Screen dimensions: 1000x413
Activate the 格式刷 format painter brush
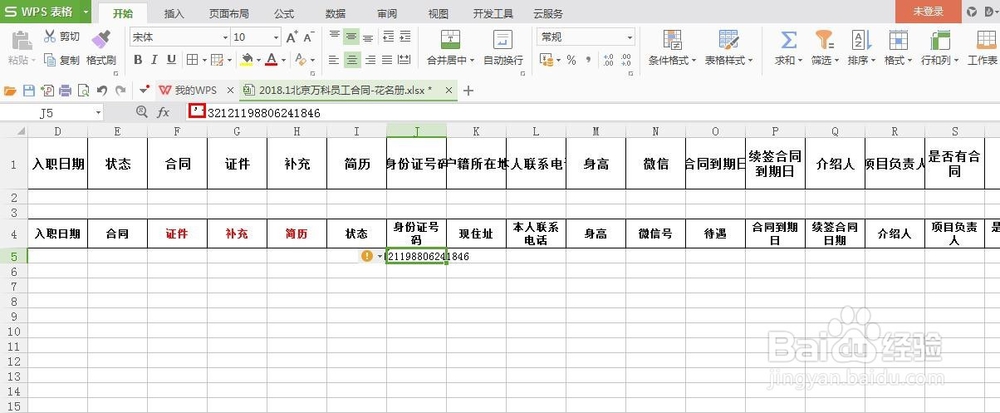(101, 39)
